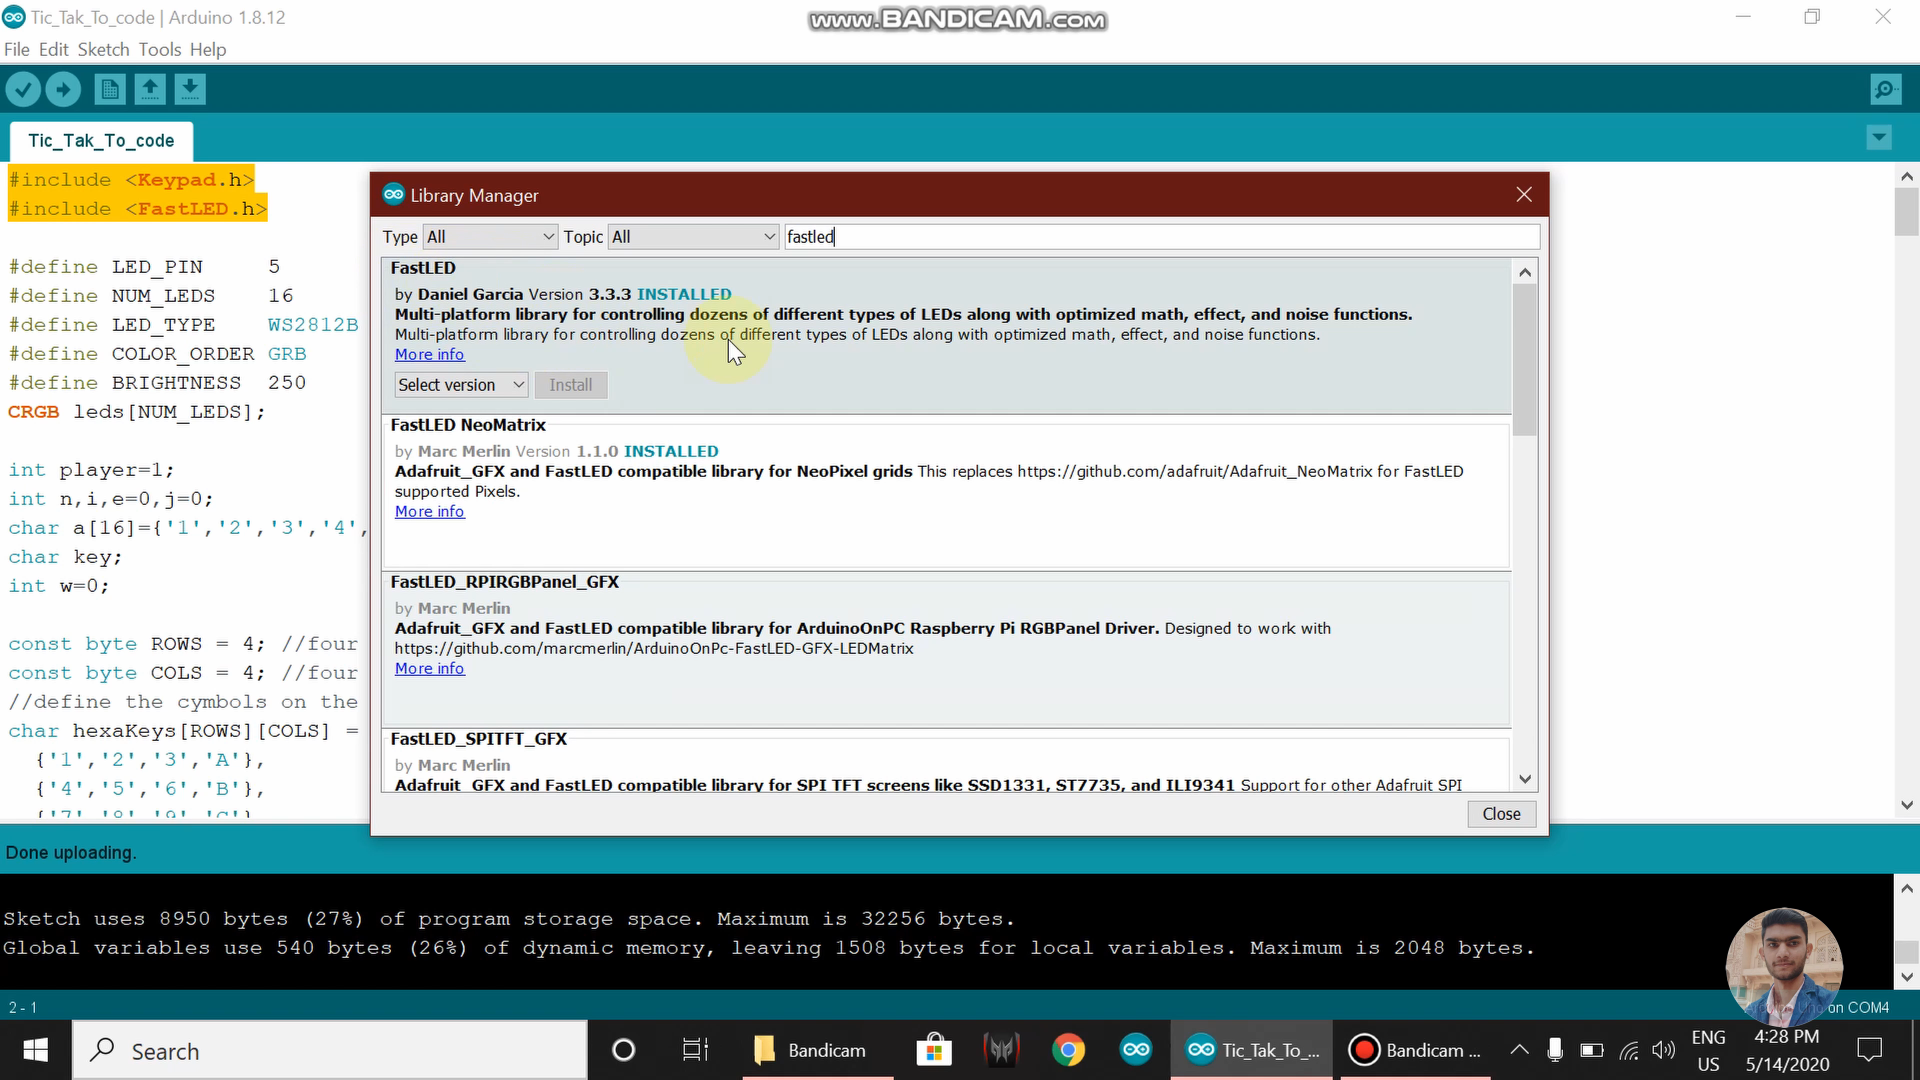Image resolution: width=1920 pixels, height=1080 pixels.
Task: Open the Serial Monitor icon
Action: click(1885, 90)
